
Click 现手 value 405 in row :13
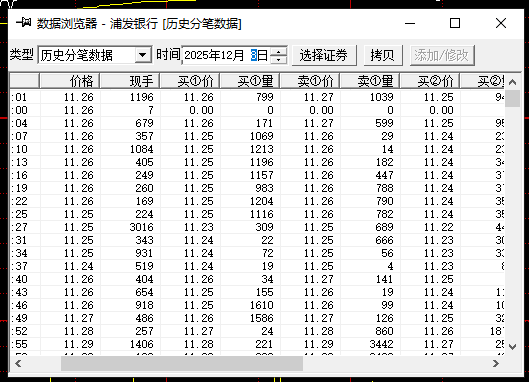pos(144,162)
